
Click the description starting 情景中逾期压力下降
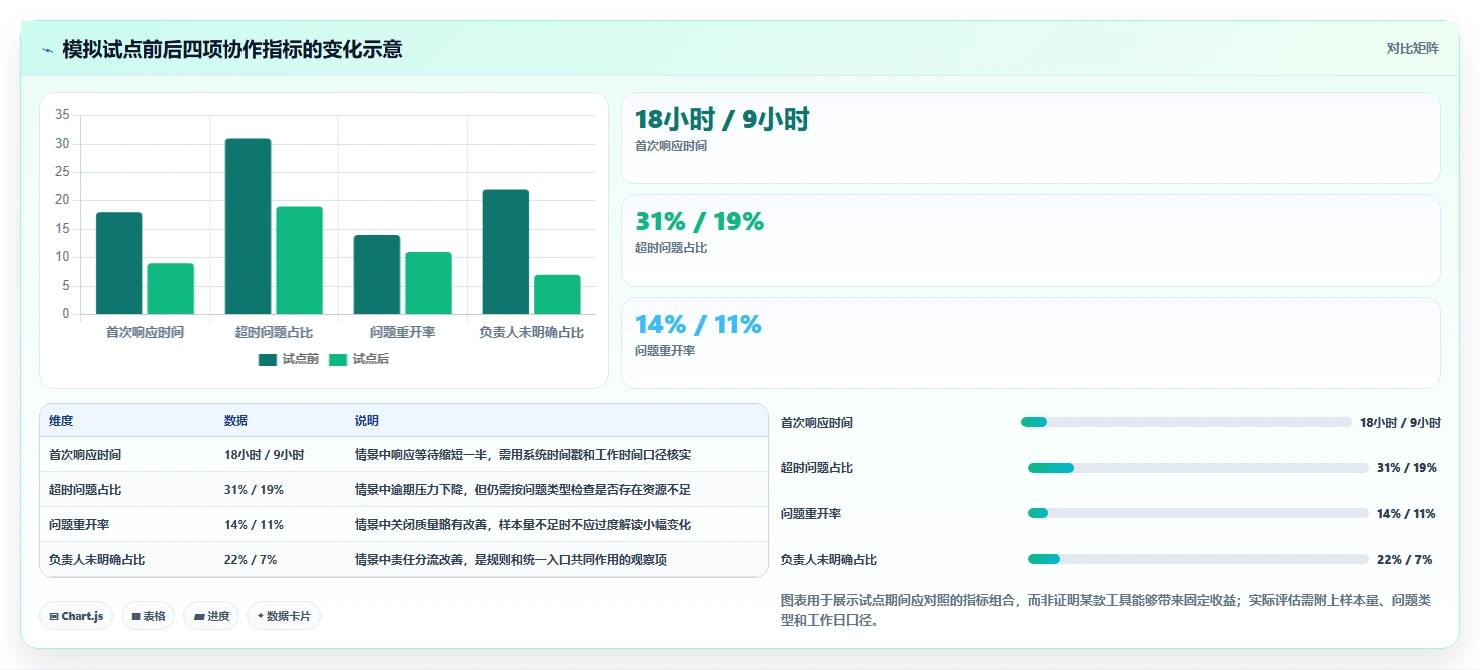pos(523,489)
